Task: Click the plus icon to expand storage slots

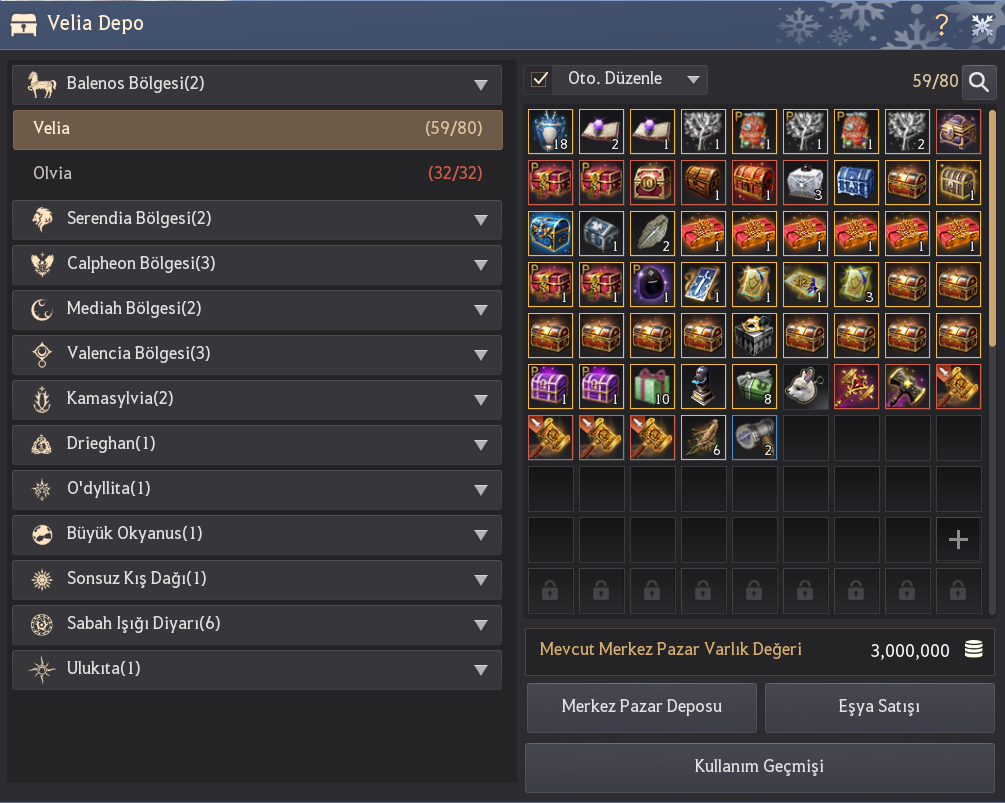Action: pos(958,540)
